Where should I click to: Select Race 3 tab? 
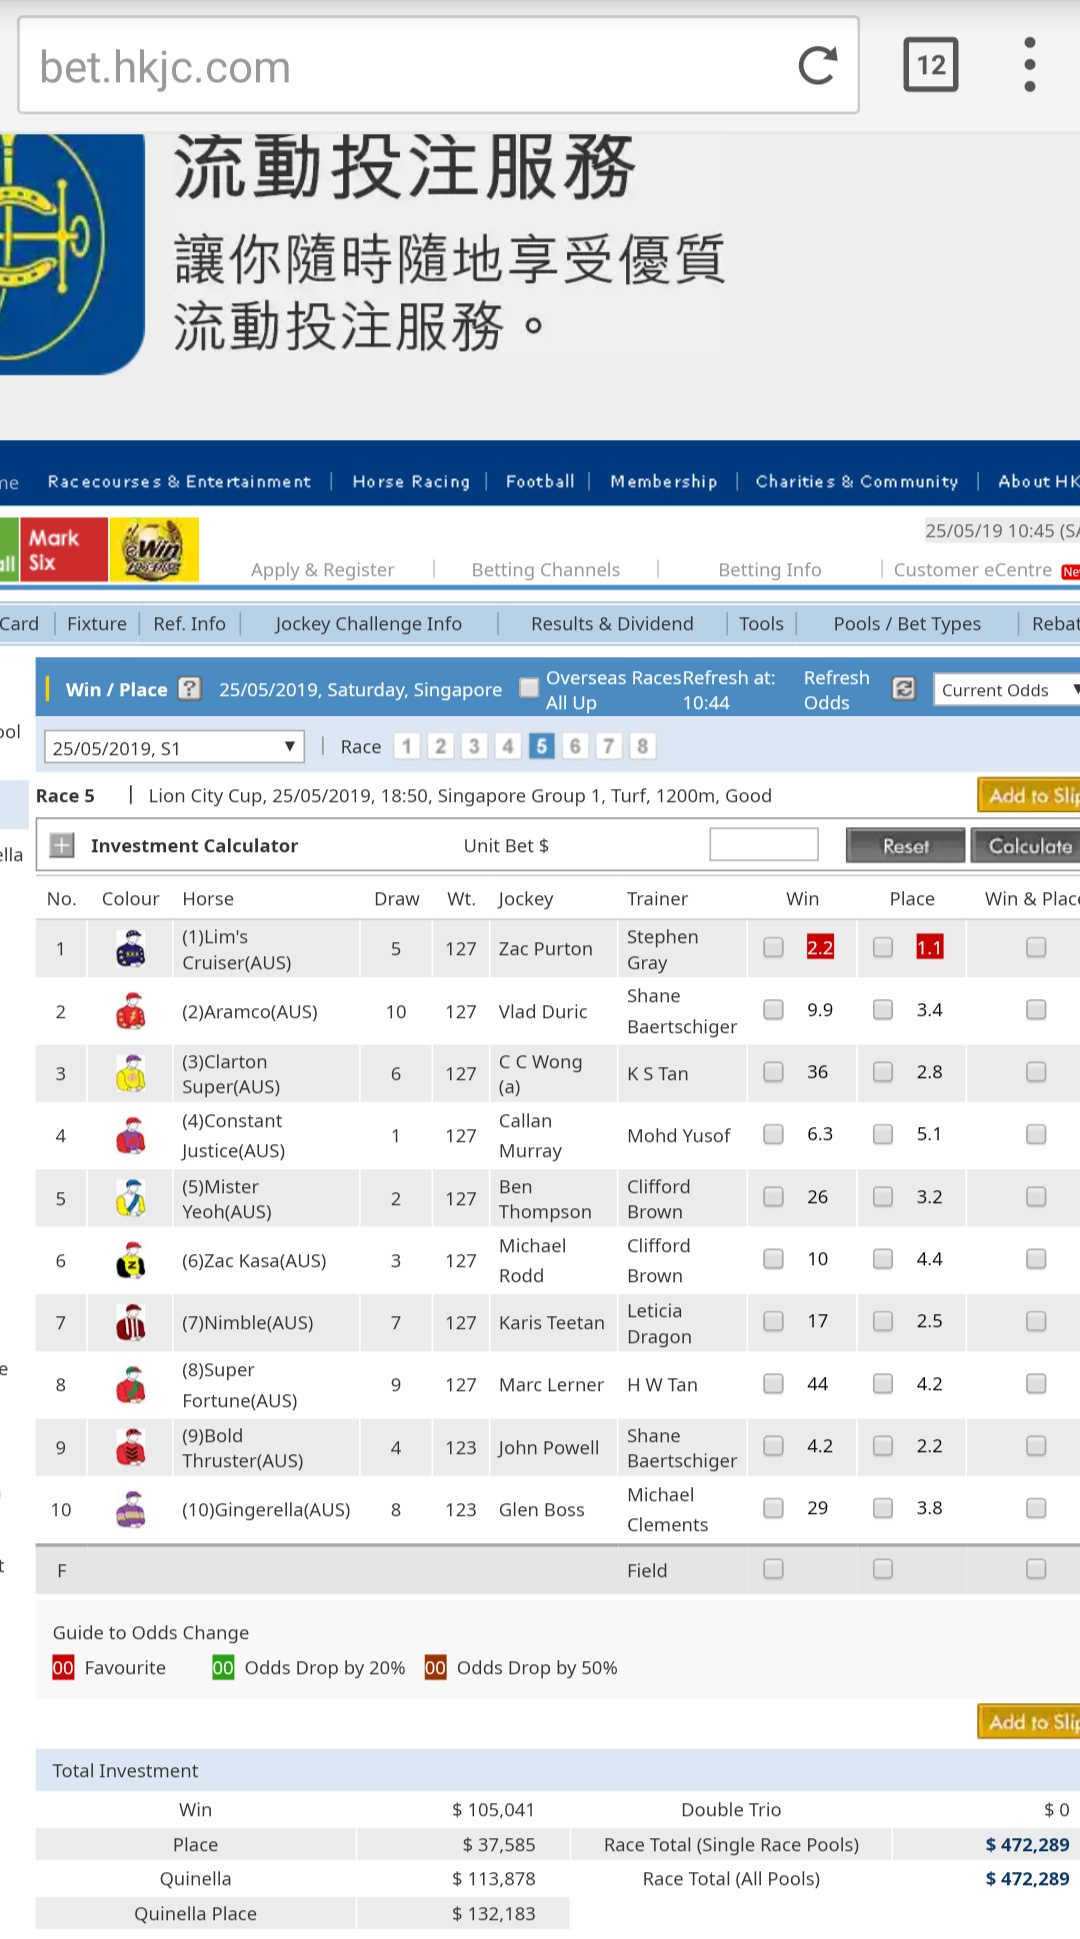tap(474, 746)
